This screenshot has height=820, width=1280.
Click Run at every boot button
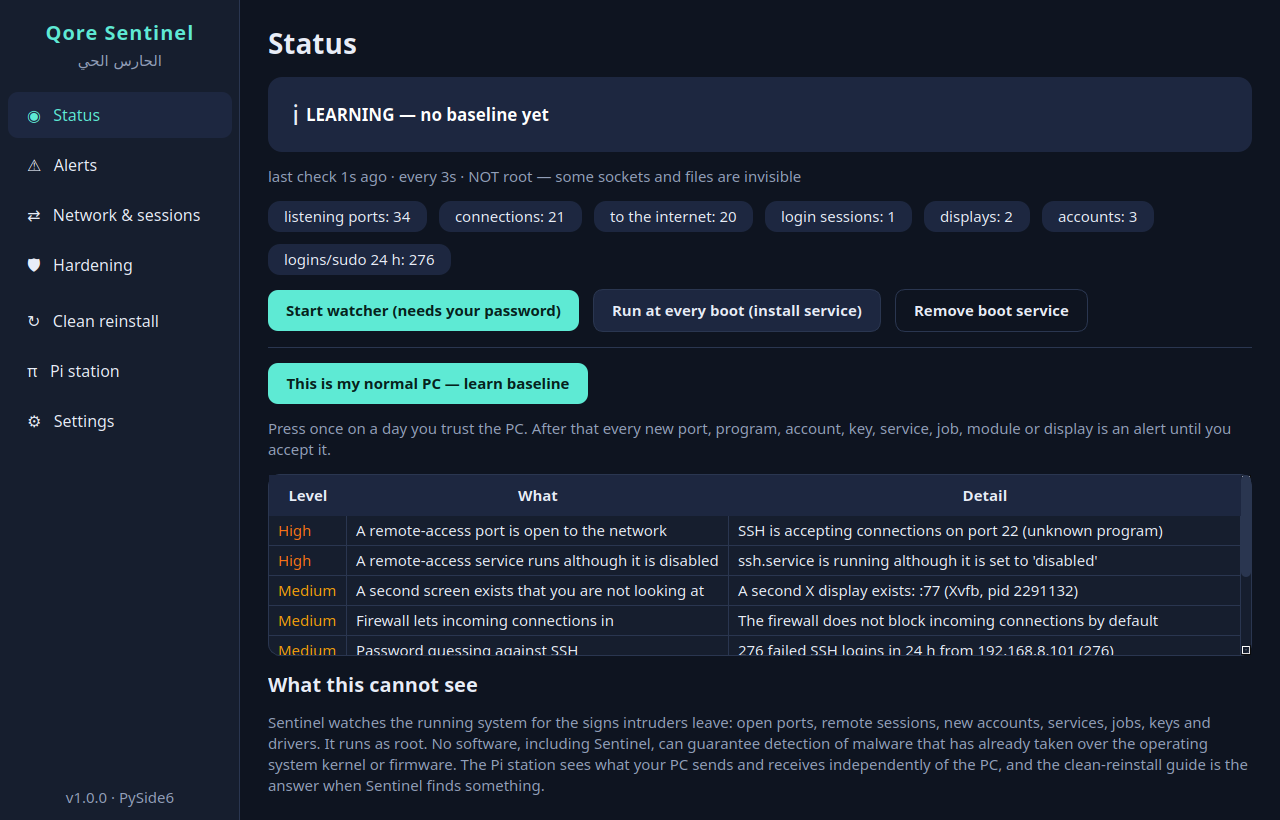pyautogui.click(x=737, y=311)
